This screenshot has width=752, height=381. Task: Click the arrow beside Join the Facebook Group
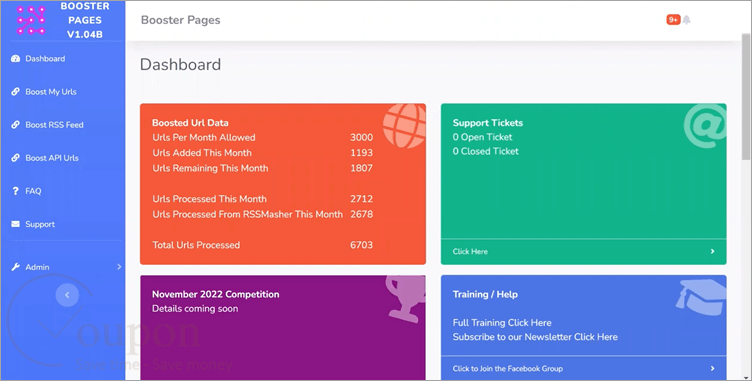coord(713,369)
